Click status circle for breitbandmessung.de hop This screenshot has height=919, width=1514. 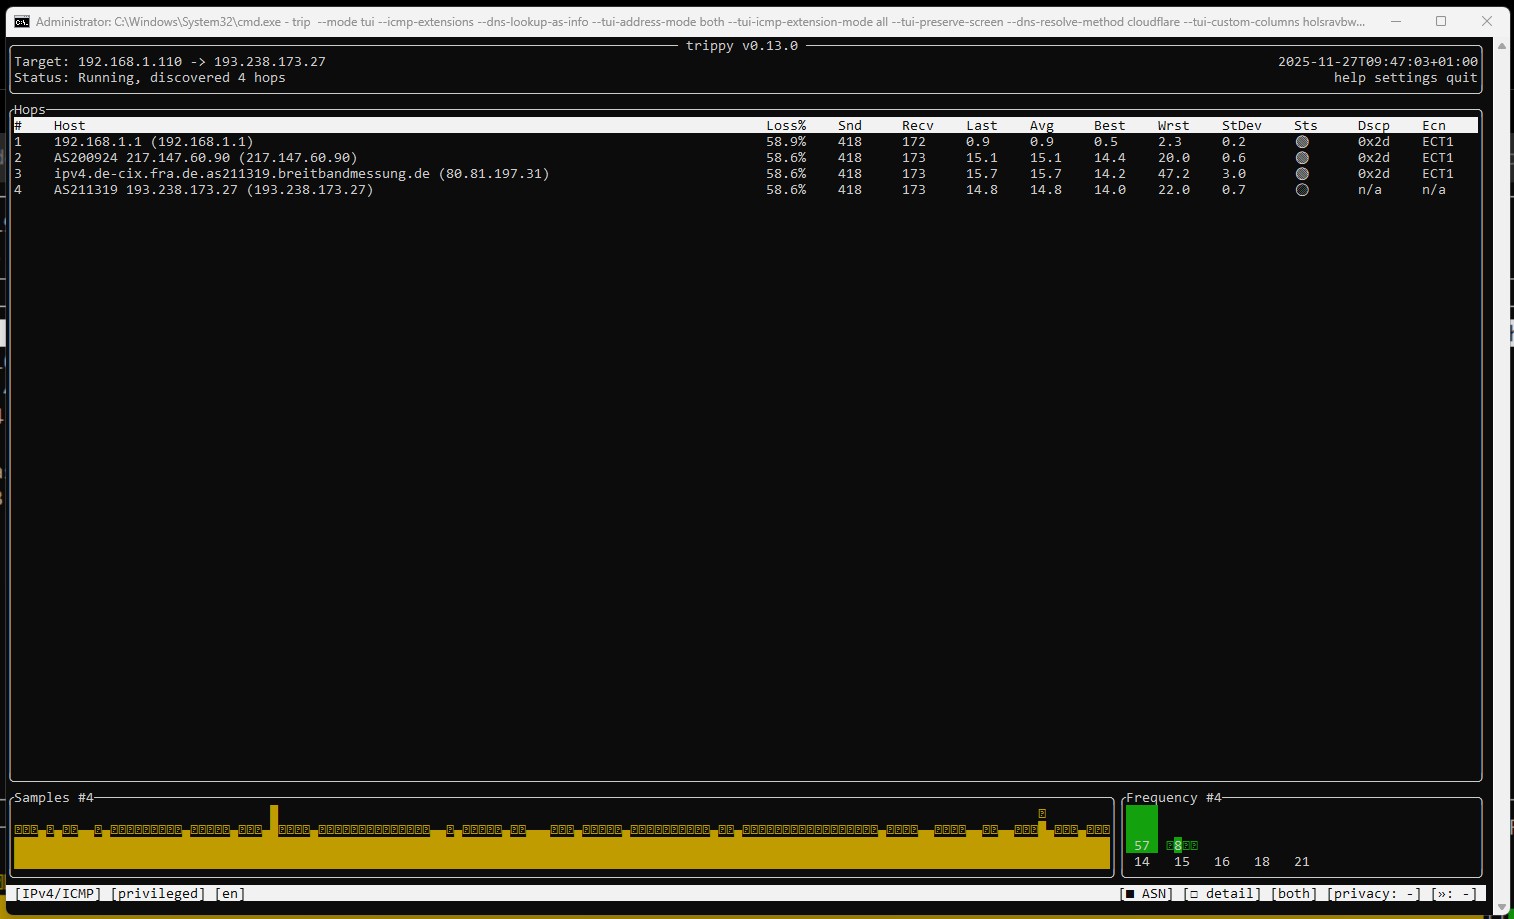[x=1302, y=174]
